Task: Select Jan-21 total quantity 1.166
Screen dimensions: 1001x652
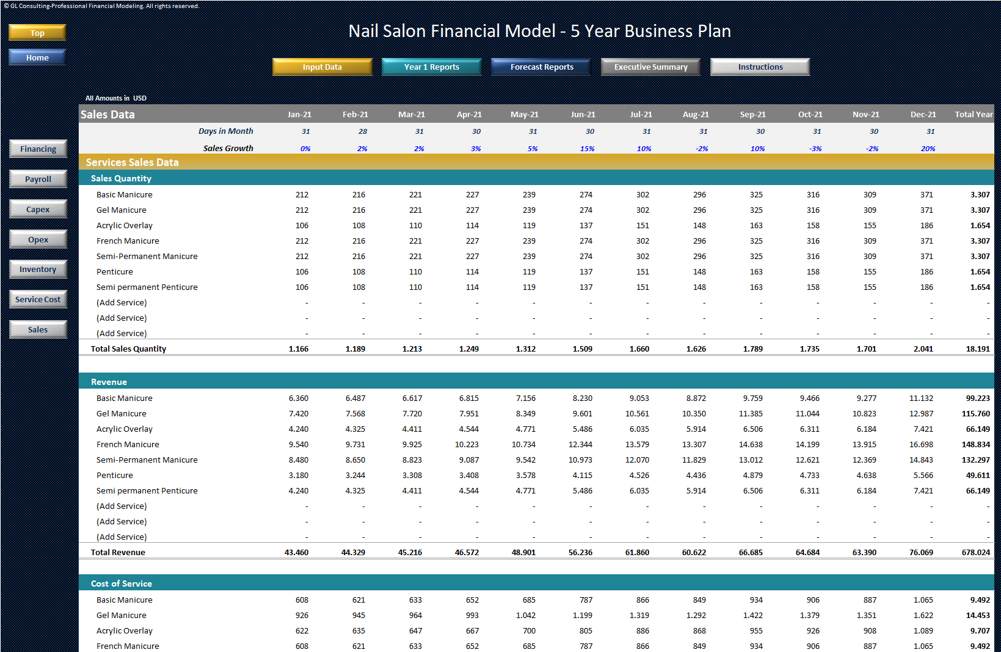Action: click(x=299, y=349)
